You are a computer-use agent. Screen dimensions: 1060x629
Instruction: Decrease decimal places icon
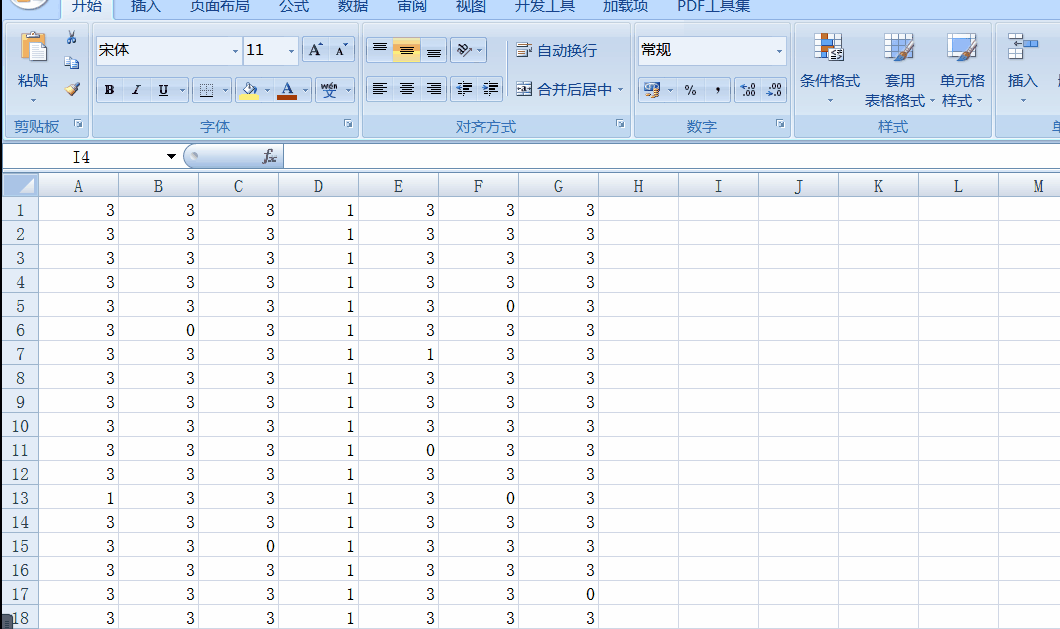tap(774, 89)
